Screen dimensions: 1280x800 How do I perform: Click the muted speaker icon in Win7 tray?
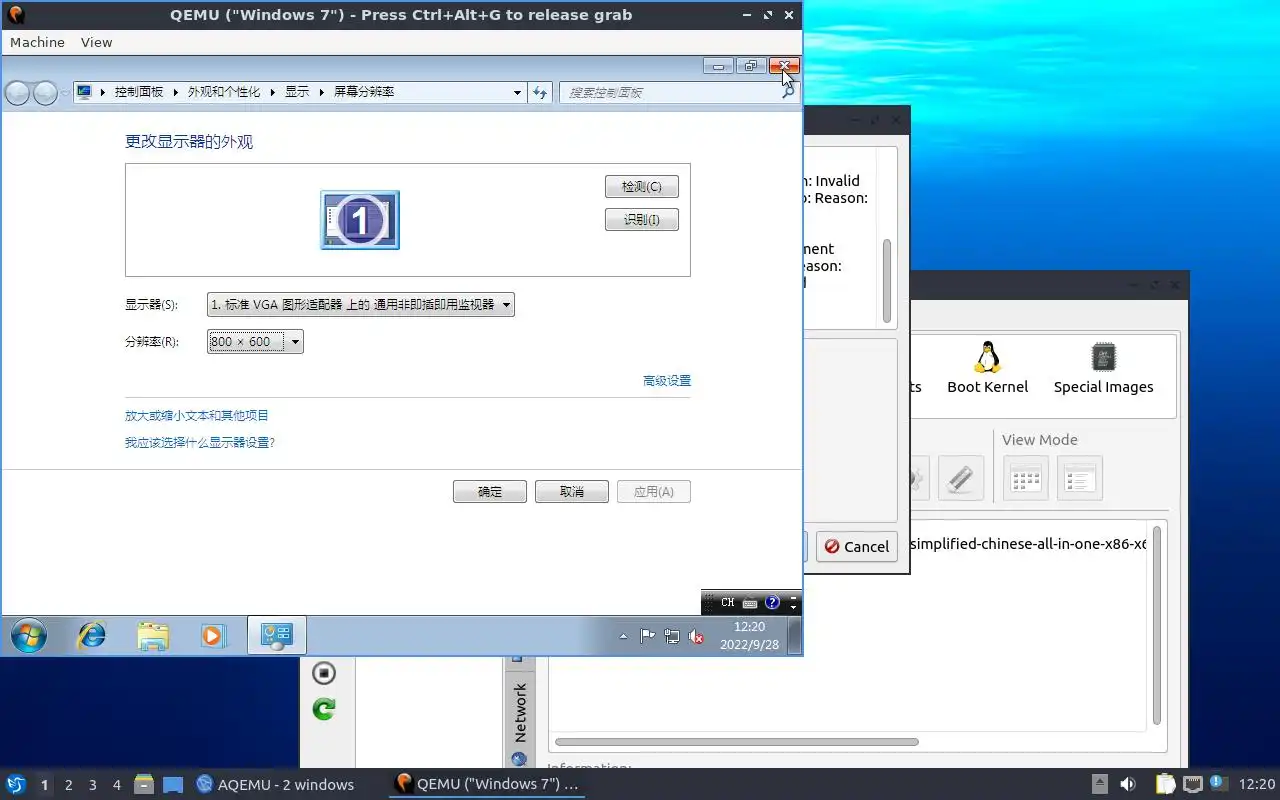[x=697, y=636]
